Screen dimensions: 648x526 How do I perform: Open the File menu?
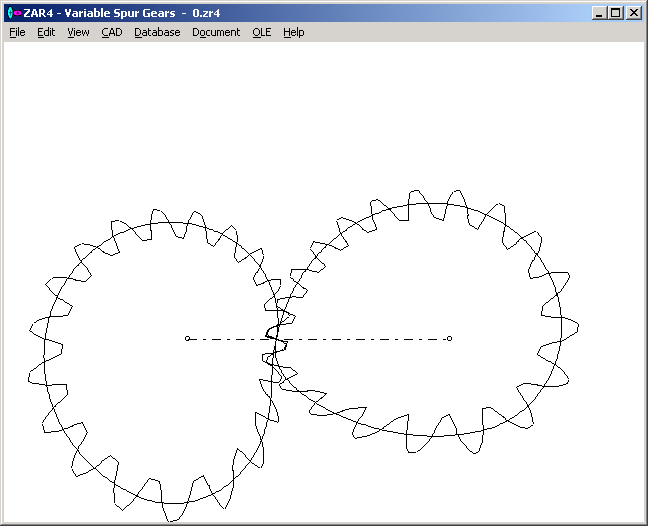(17, 32)
